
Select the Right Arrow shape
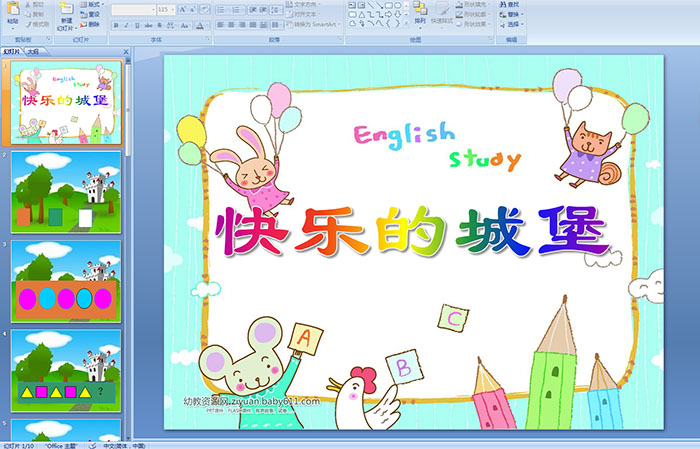[x=388, y=15]
